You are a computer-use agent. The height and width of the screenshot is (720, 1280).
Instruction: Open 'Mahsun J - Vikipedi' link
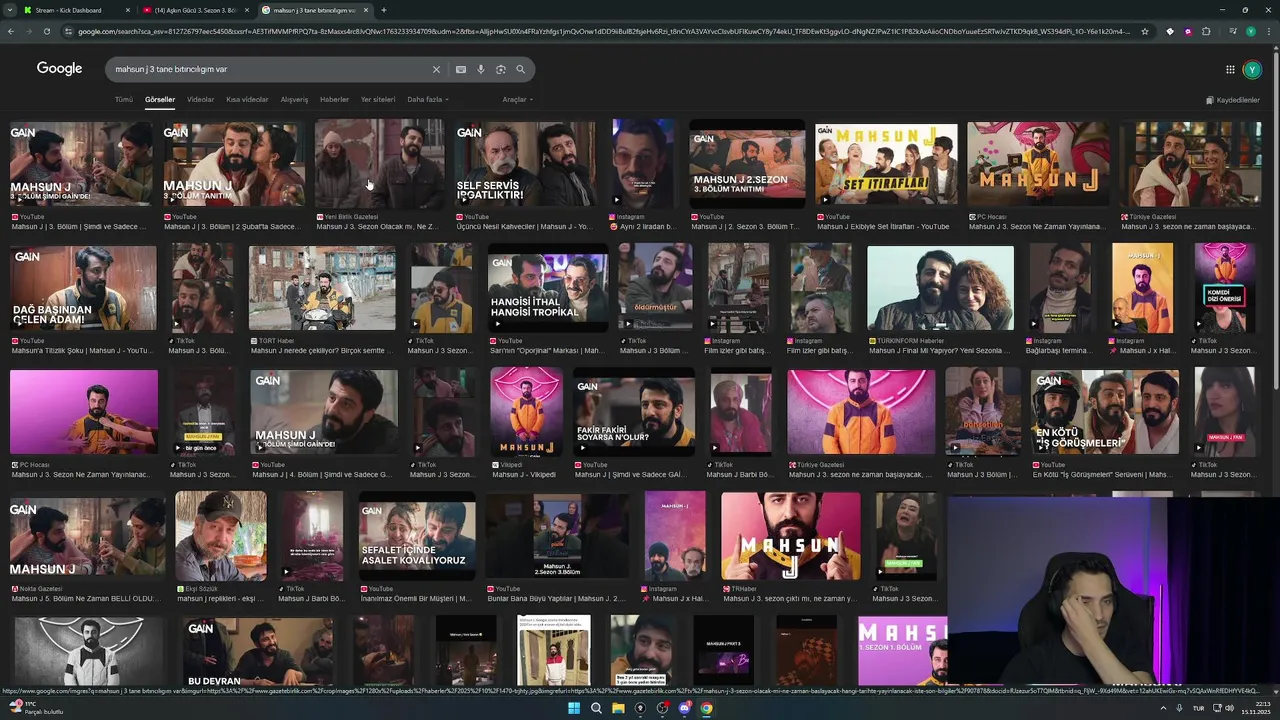tap(524, 475)
